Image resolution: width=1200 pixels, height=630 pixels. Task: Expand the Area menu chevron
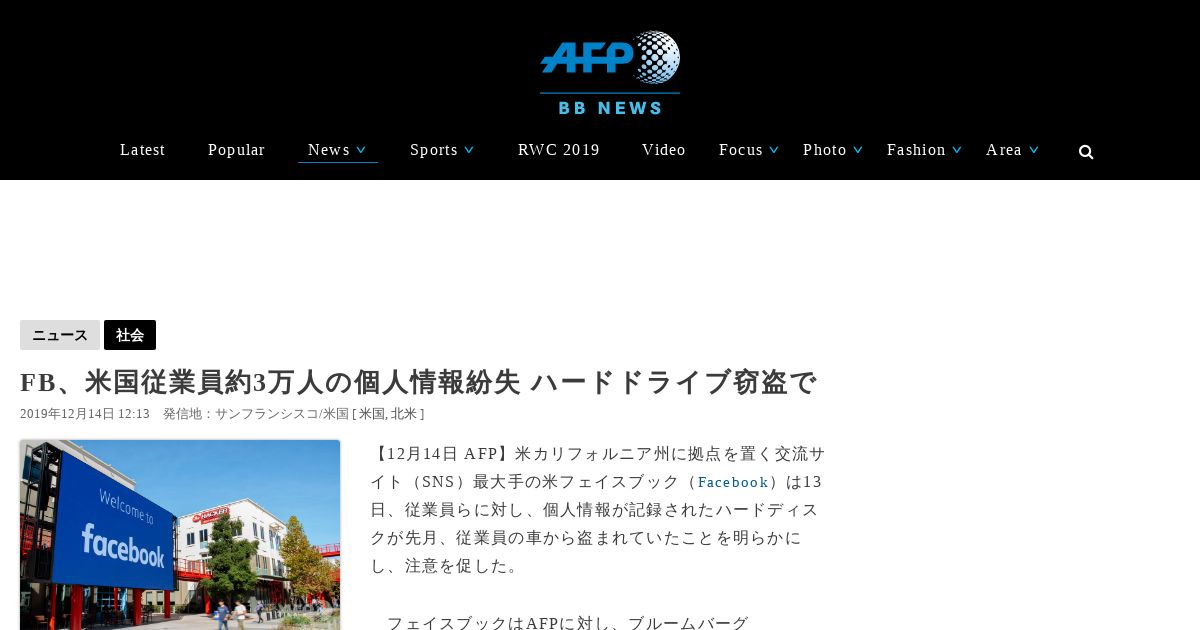1034,150
